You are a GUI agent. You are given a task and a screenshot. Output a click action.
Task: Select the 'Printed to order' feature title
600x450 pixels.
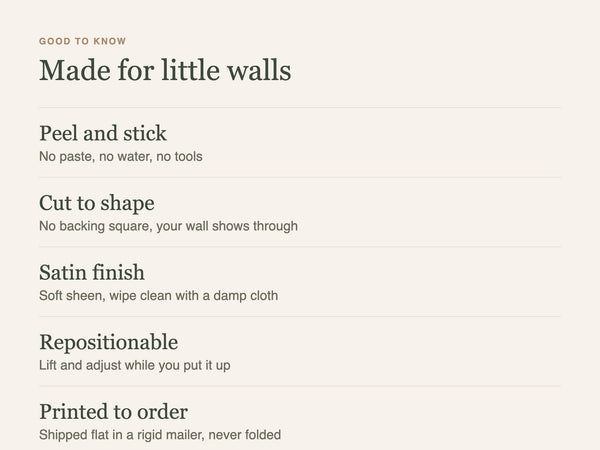click(x=113, y=412)
